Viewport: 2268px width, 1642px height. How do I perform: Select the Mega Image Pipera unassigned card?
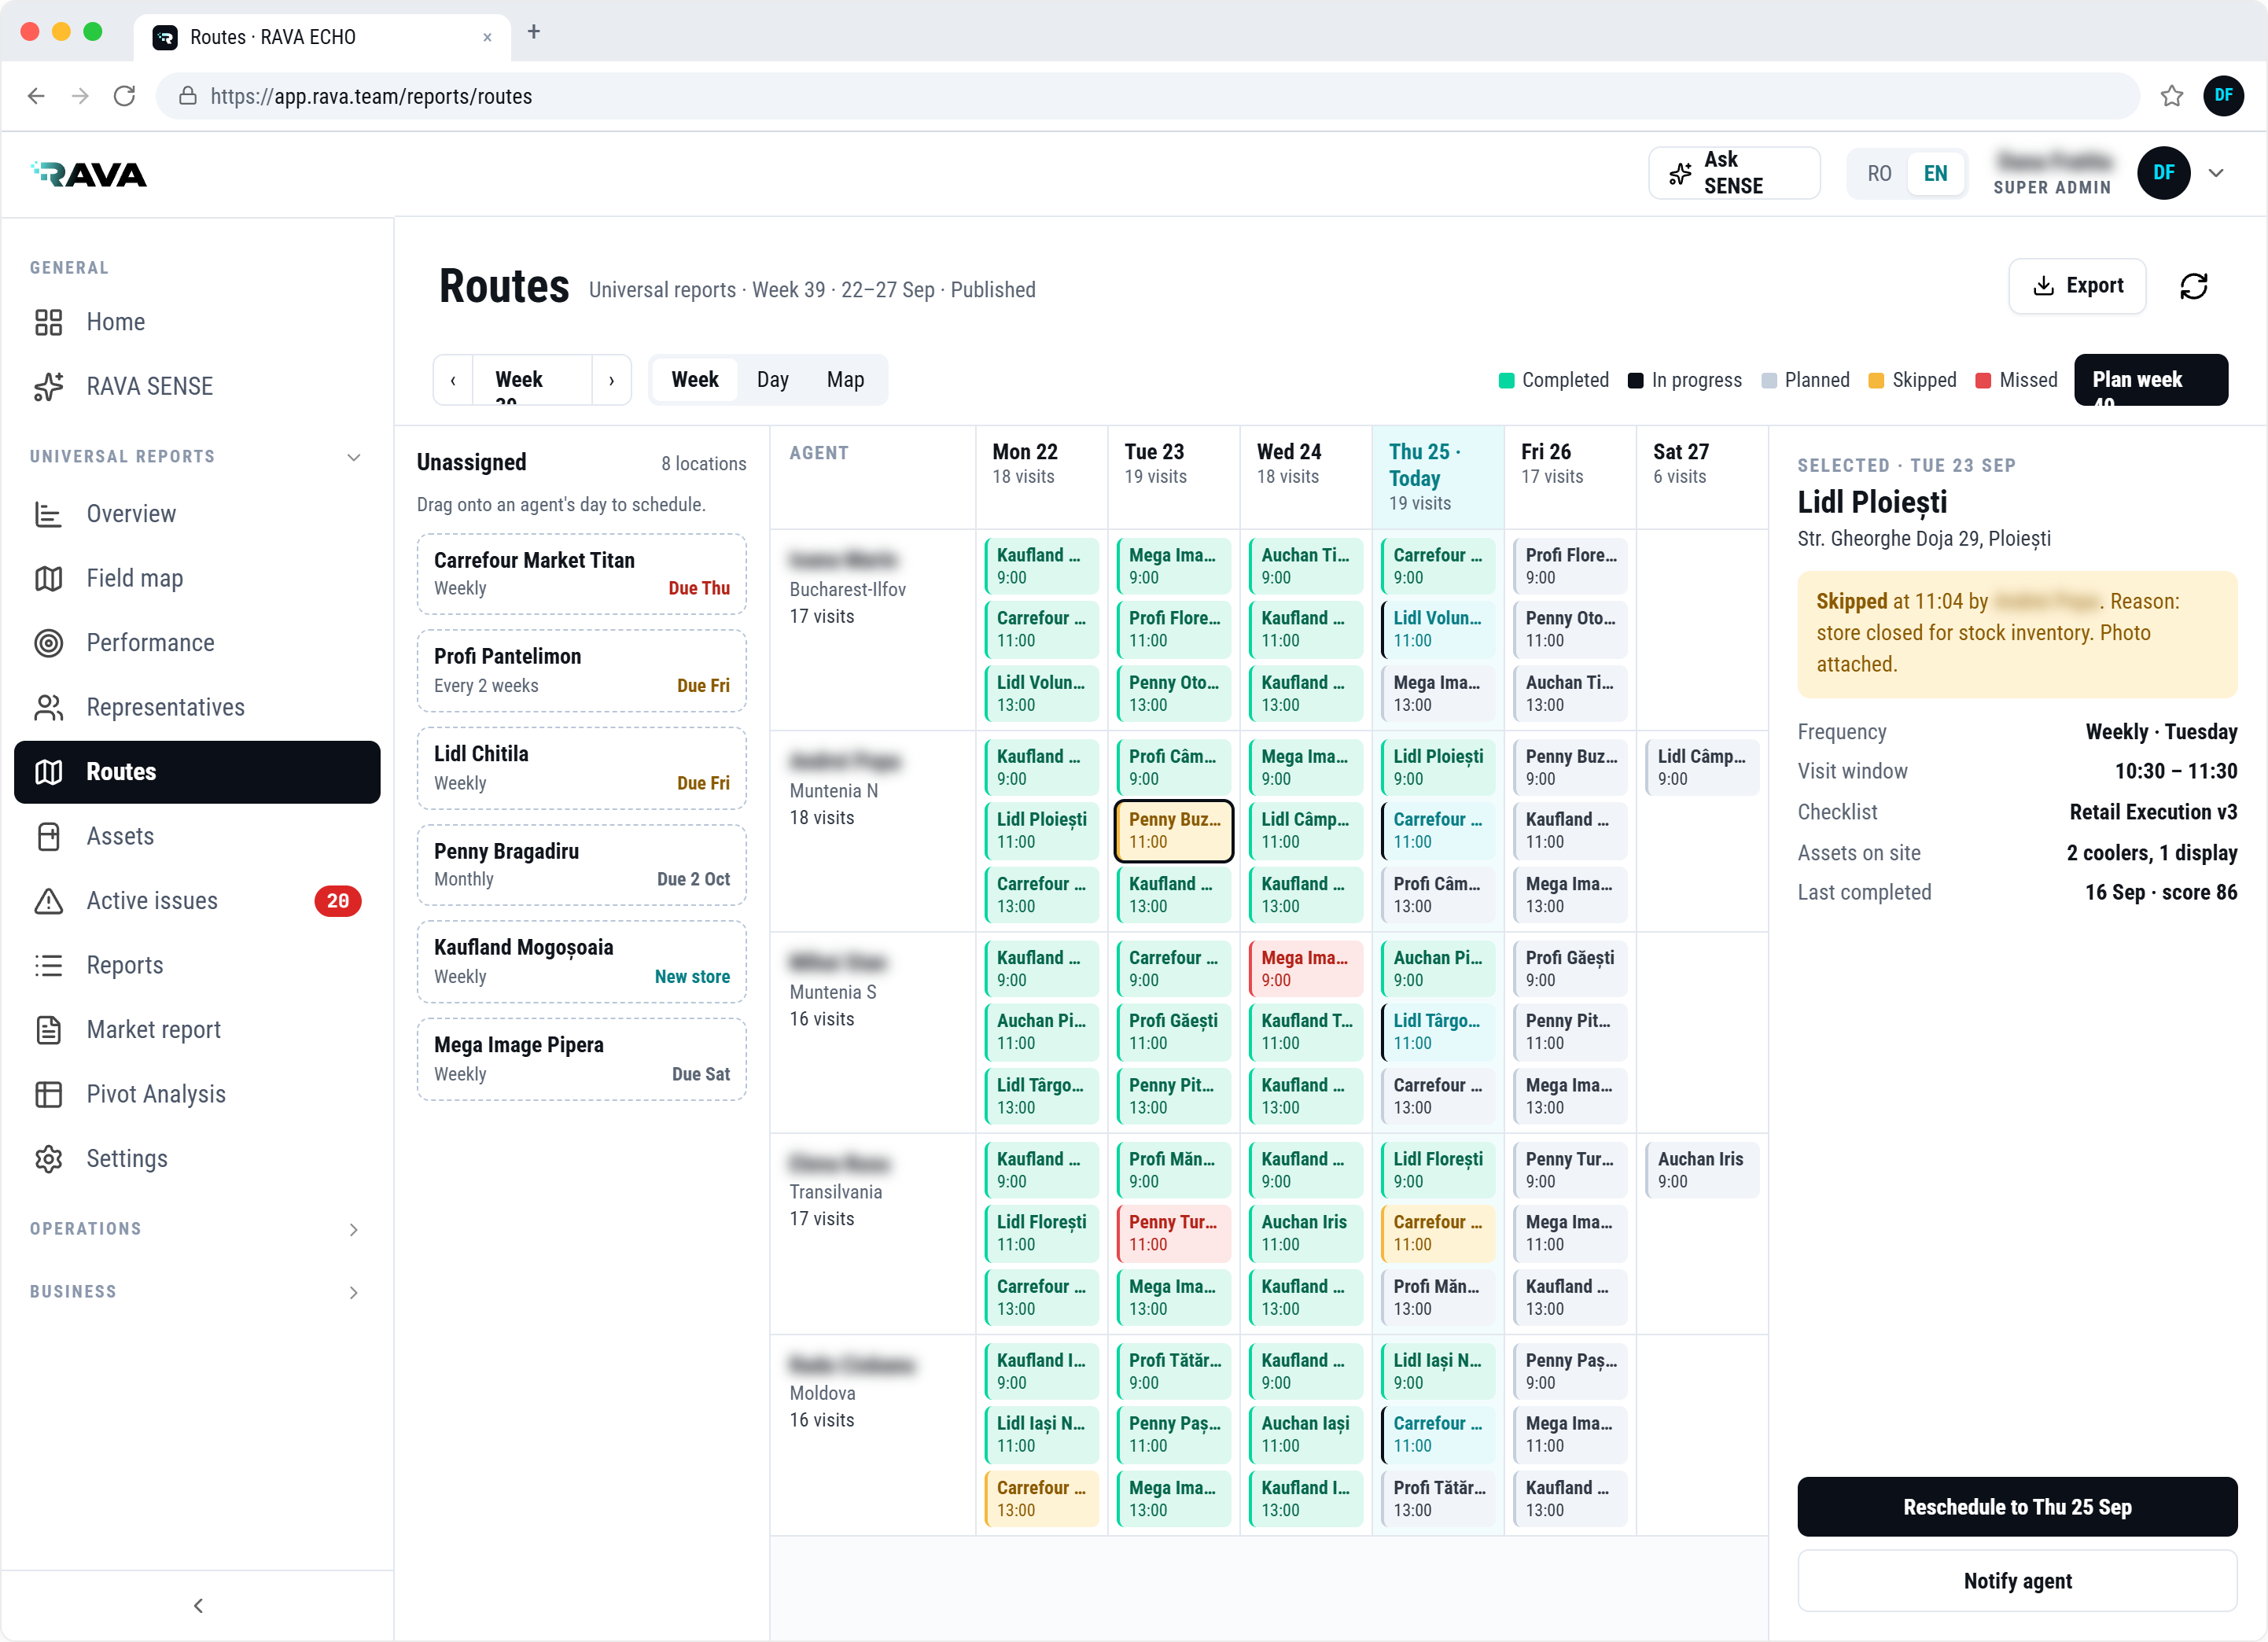tap(581, 1059)
